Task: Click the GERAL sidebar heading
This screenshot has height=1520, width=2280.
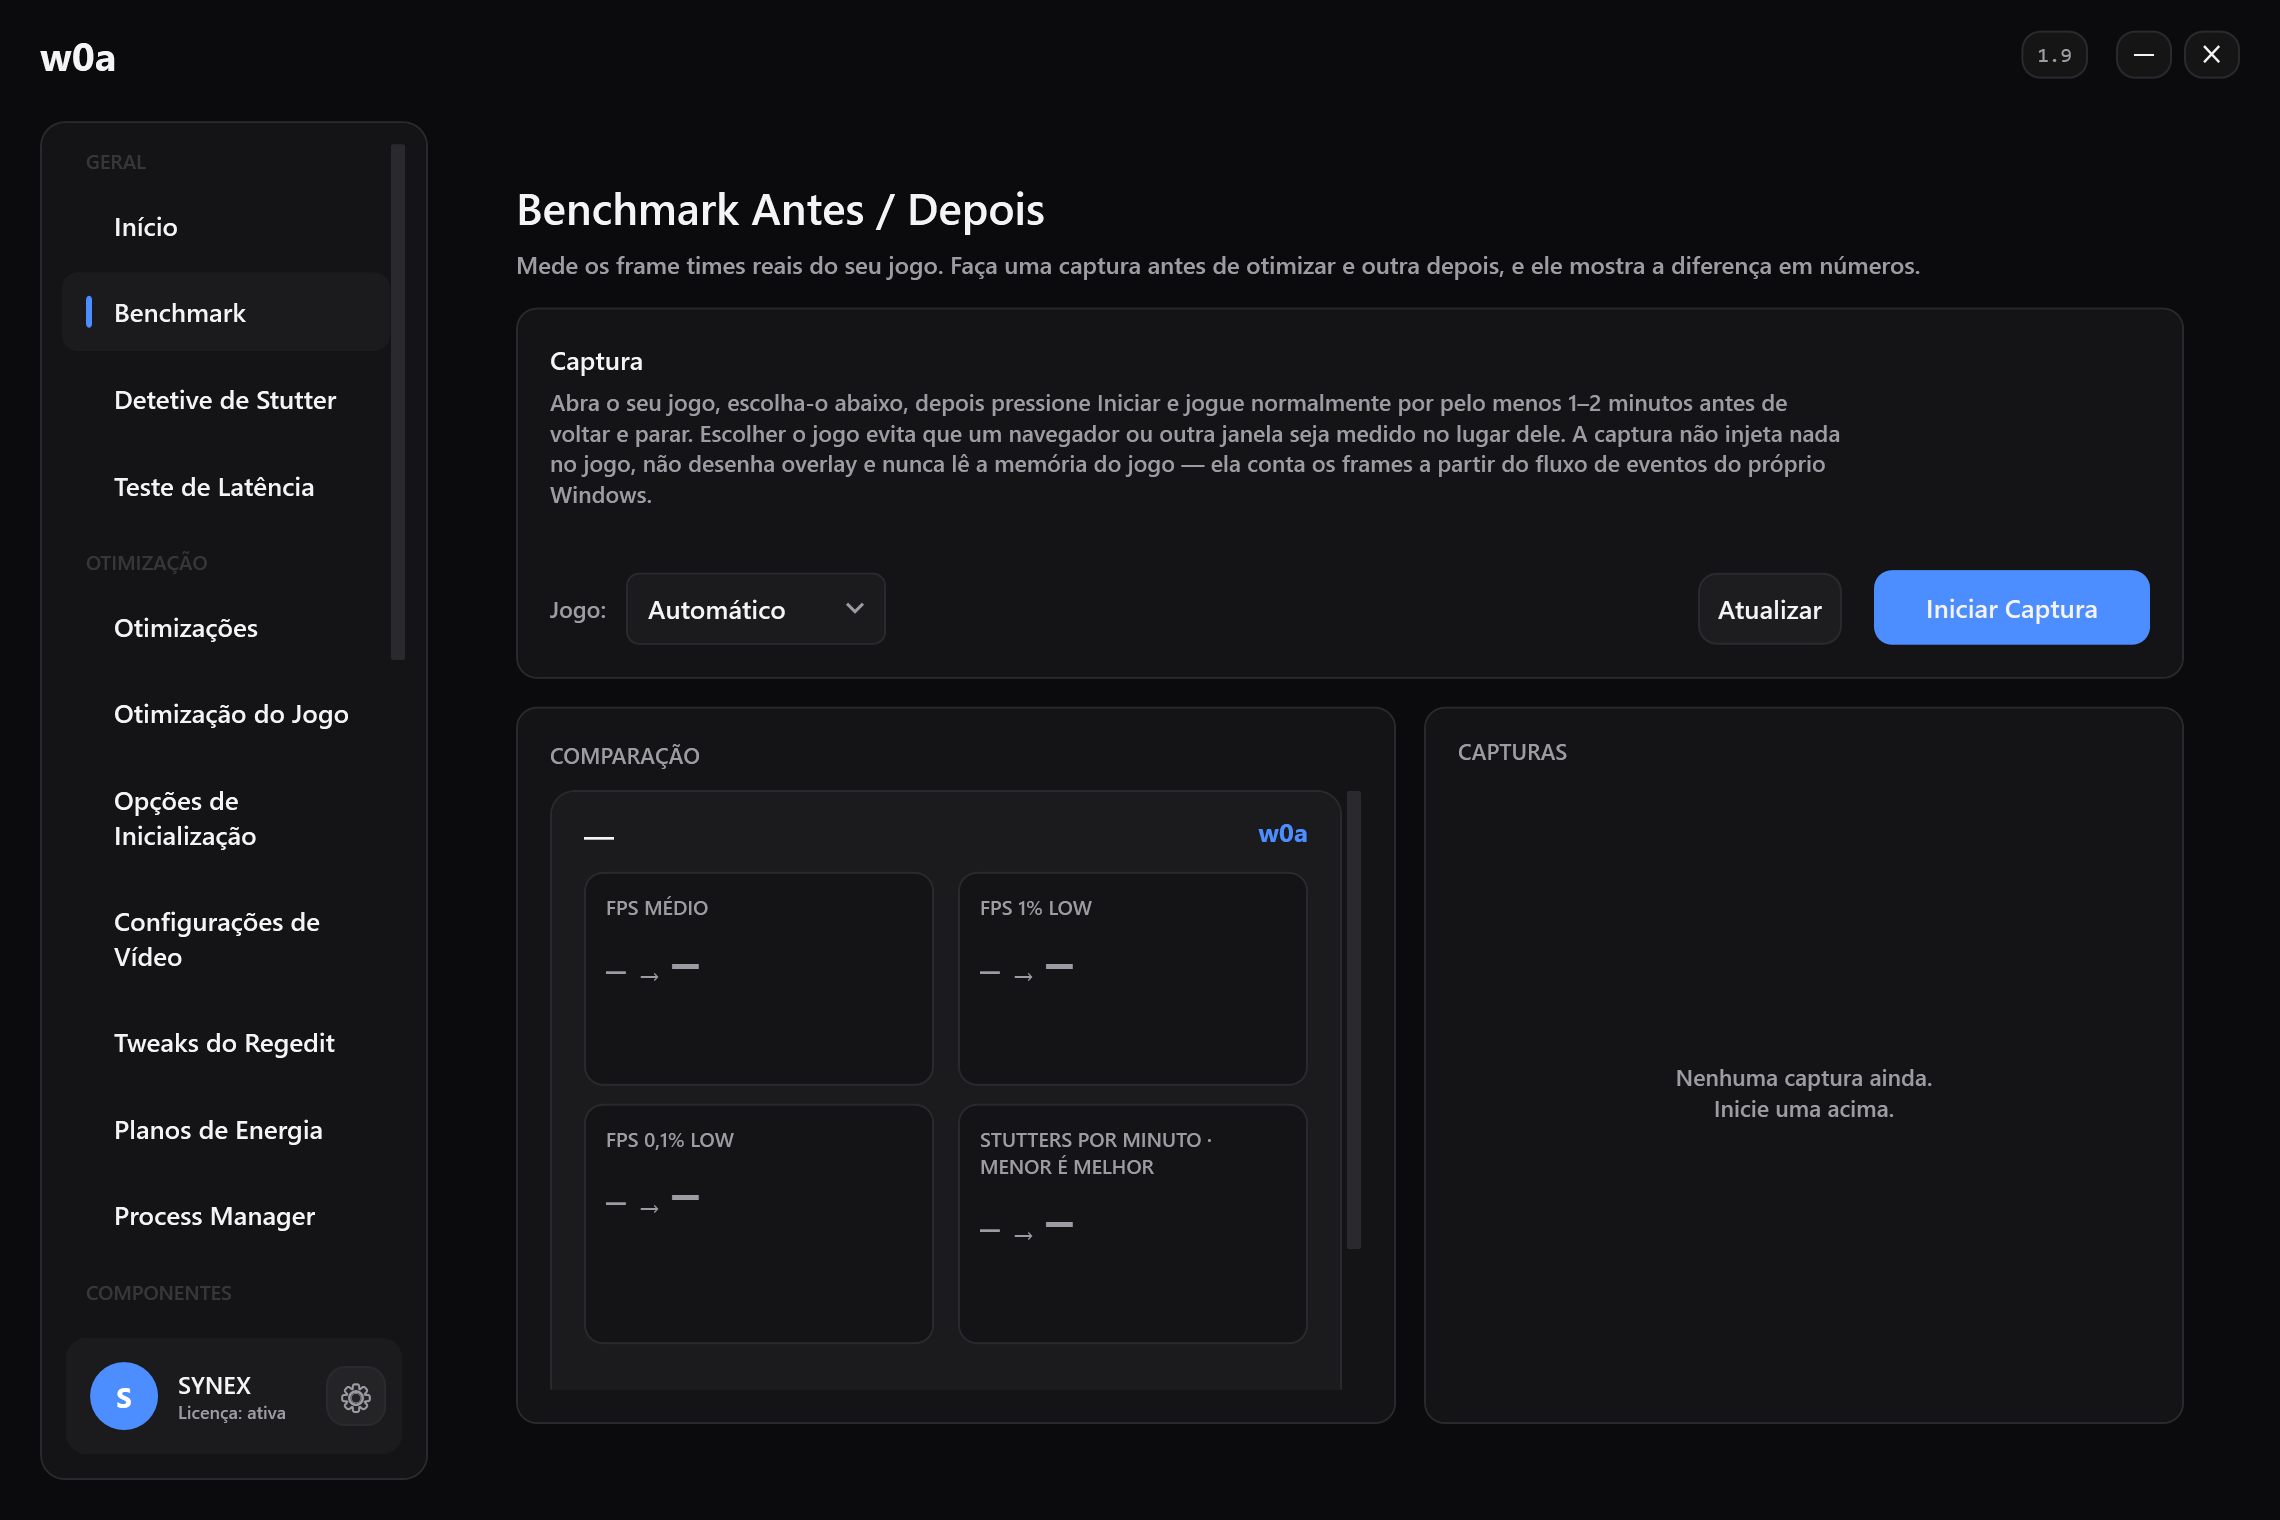Action: pyautogui.click(x=116, y=162)
